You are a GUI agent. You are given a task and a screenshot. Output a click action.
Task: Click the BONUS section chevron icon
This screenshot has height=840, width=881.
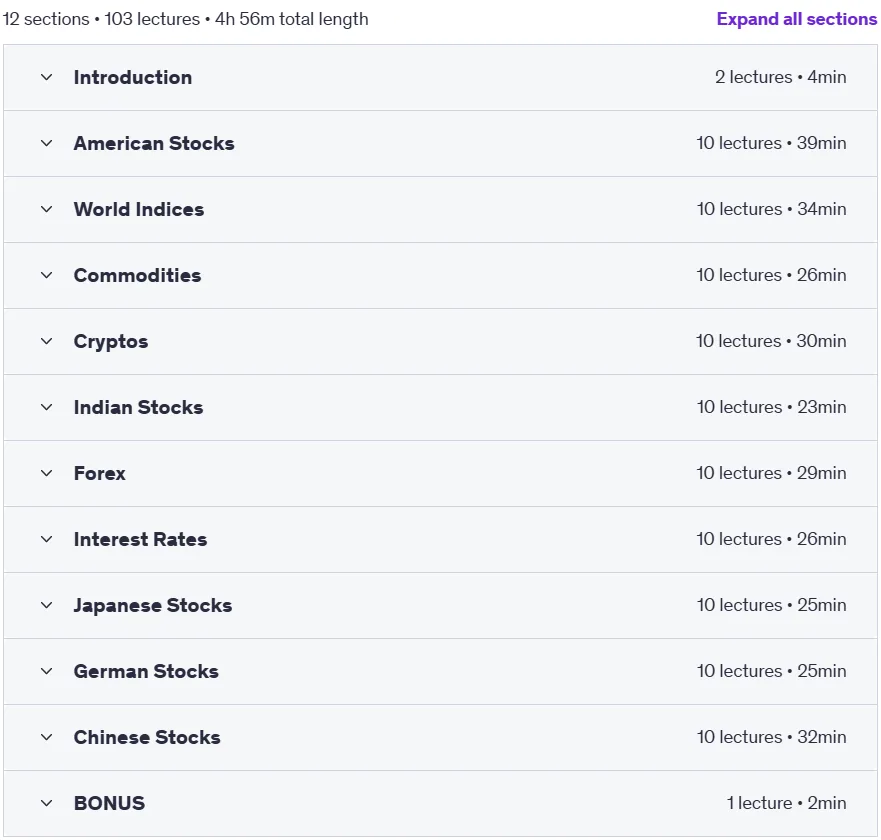(47, 803)
